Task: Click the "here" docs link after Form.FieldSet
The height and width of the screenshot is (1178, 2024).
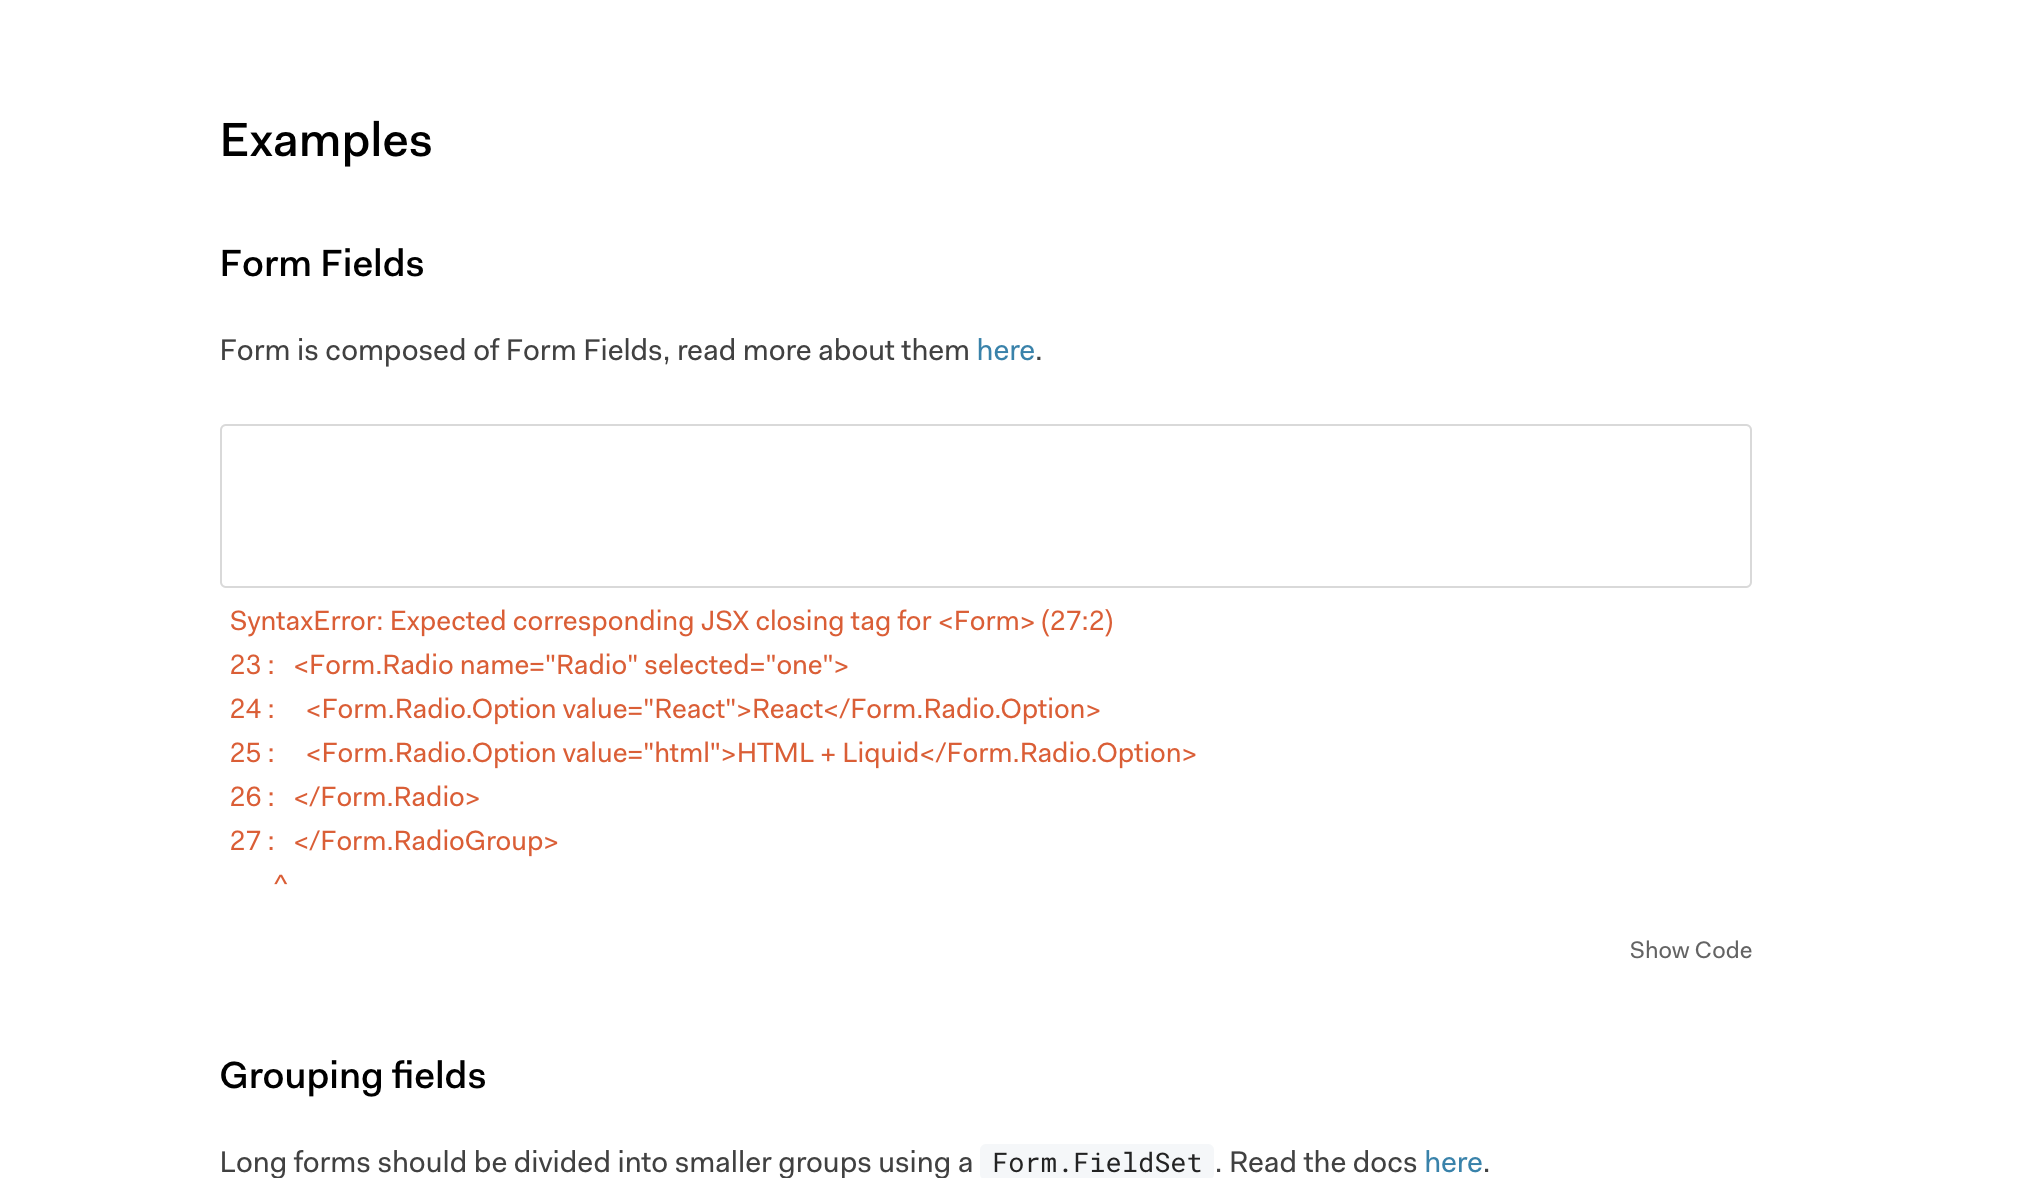Action: tap(1453, 1161)
